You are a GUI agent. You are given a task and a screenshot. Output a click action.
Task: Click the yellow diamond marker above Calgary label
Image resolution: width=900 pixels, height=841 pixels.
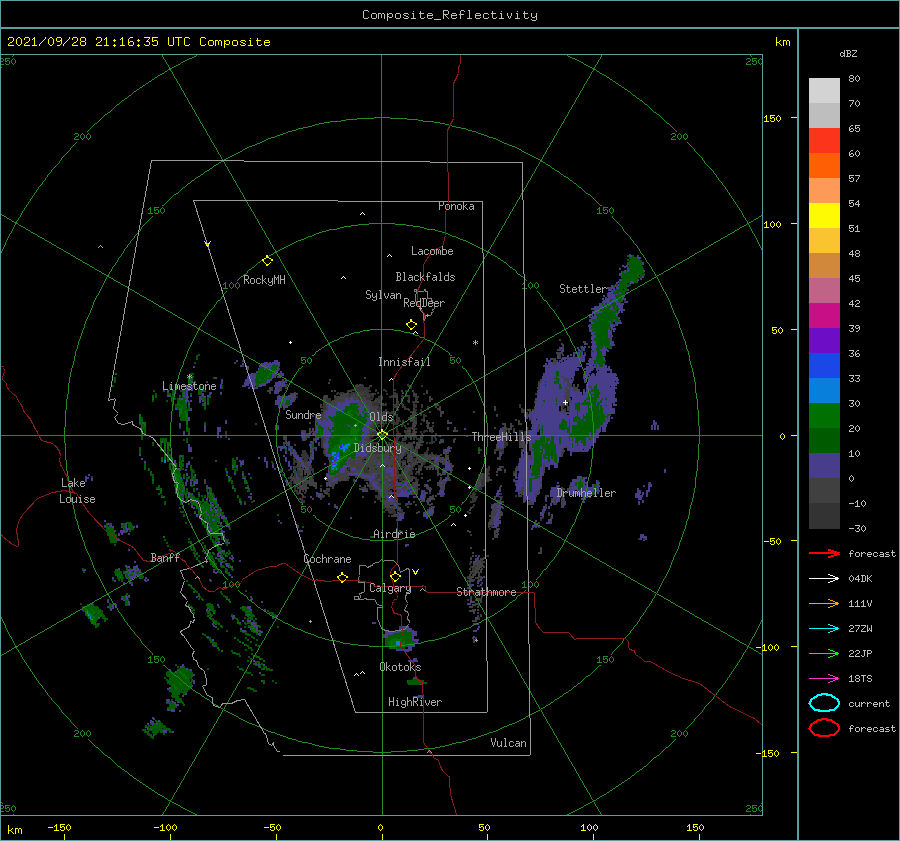tap(395, 576)
